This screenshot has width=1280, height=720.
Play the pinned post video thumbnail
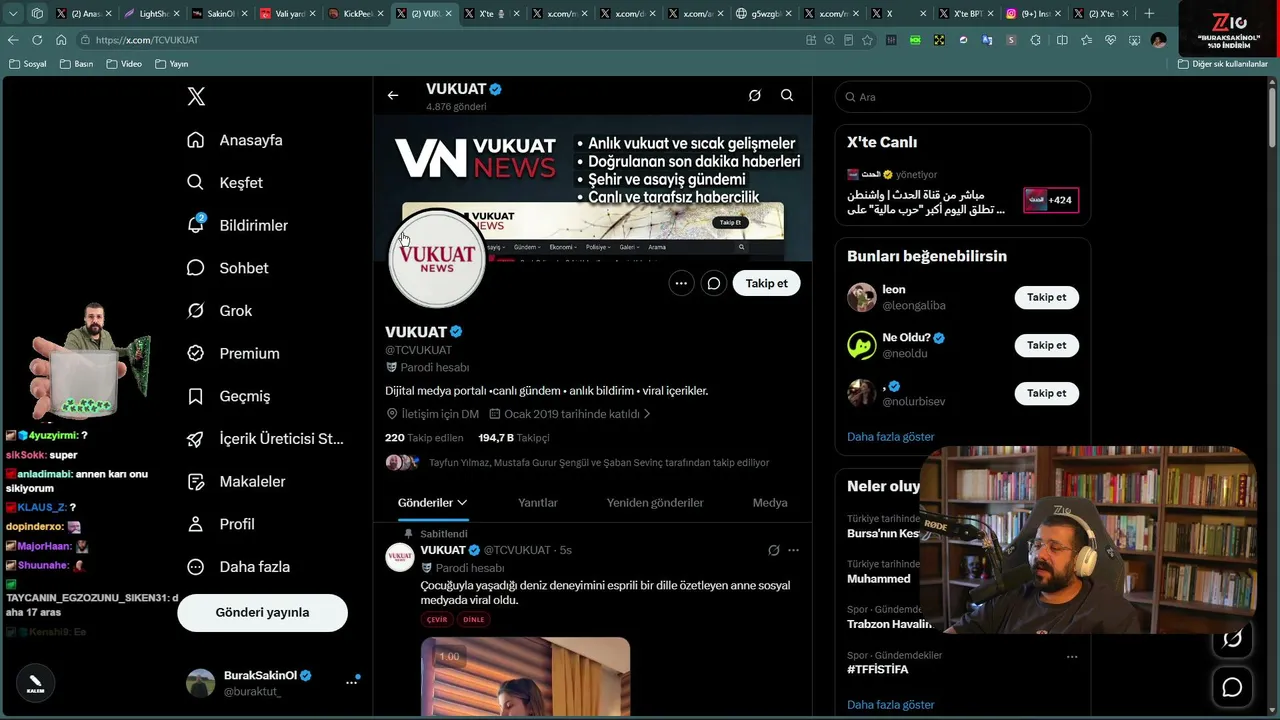[525, 677]
